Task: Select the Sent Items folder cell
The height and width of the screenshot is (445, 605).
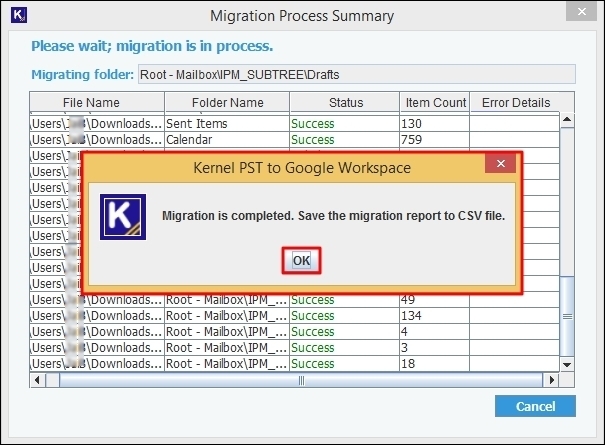Action: point(227,124)
